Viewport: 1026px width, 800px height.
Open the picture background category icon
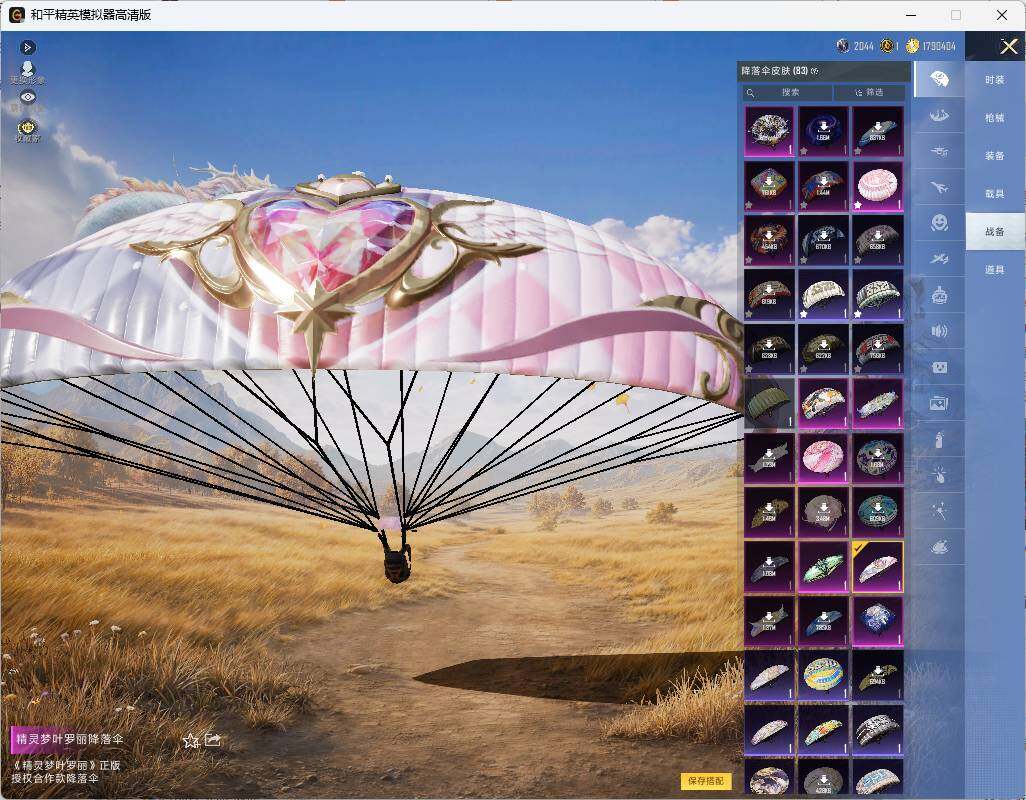click(x=939, y=403)
